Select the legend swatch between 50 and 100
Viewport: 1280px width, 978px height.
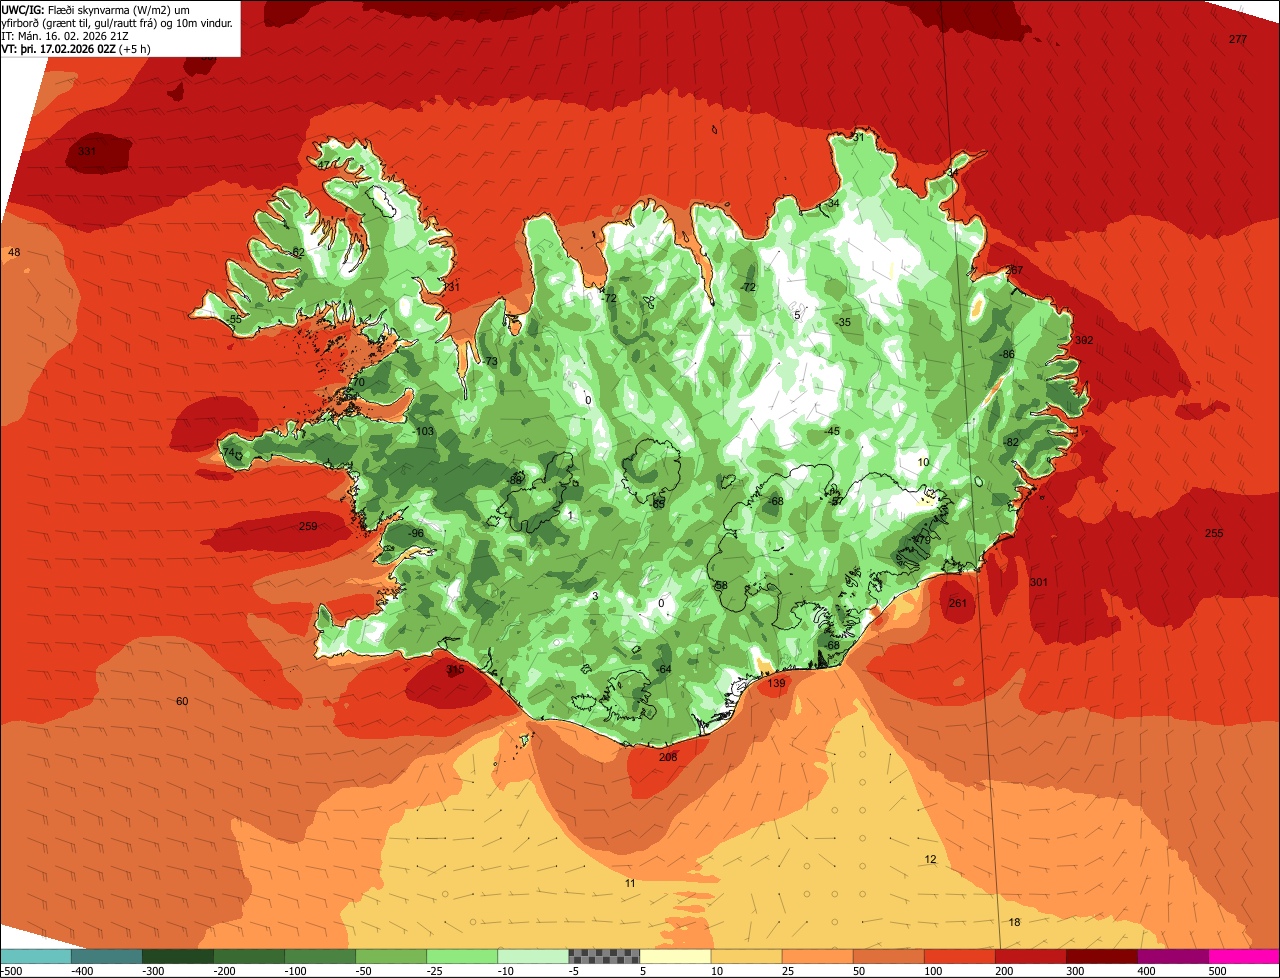point(887,957)
